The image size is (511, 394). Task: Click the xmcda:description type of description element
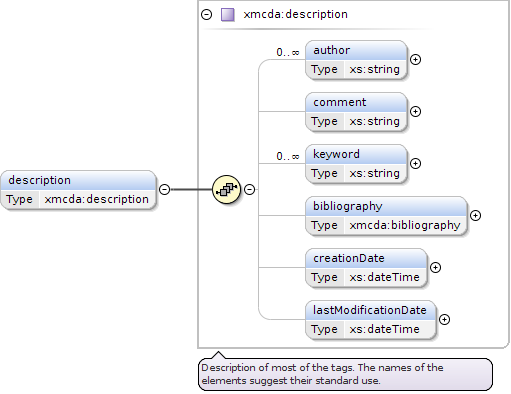click(x=96, y=199)
